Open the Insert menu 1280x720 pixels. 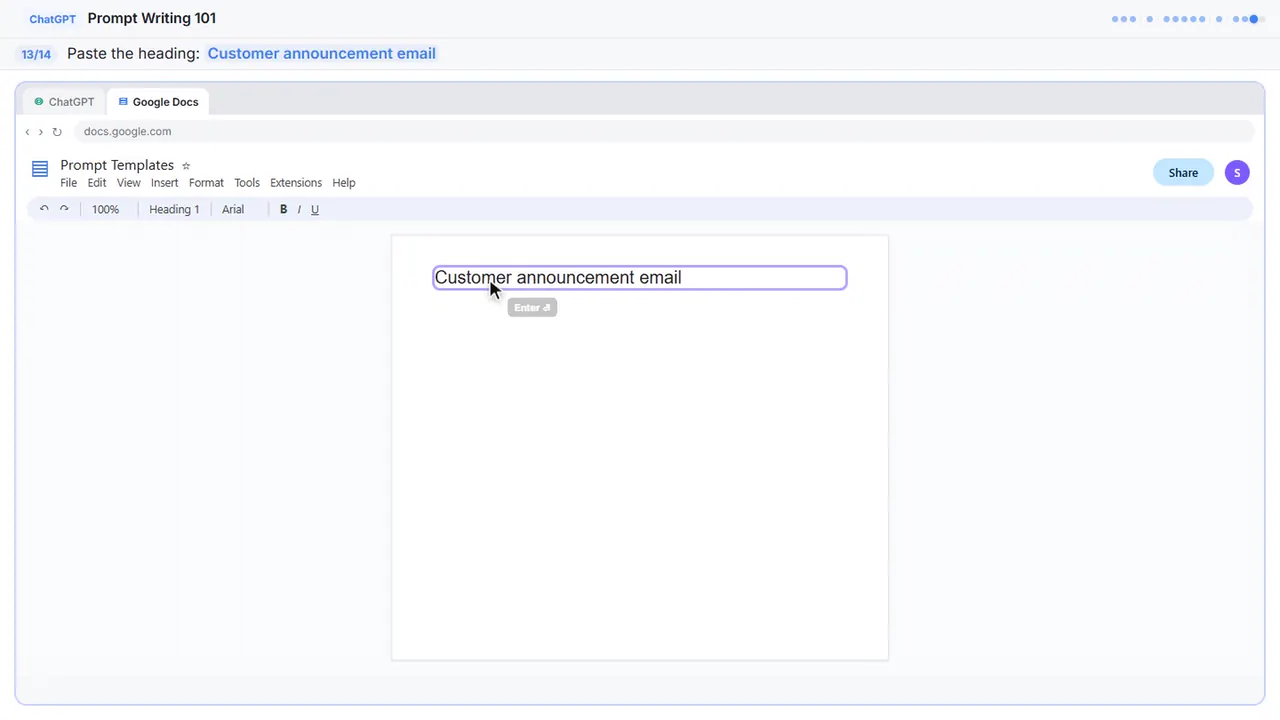tap(165, 183)
